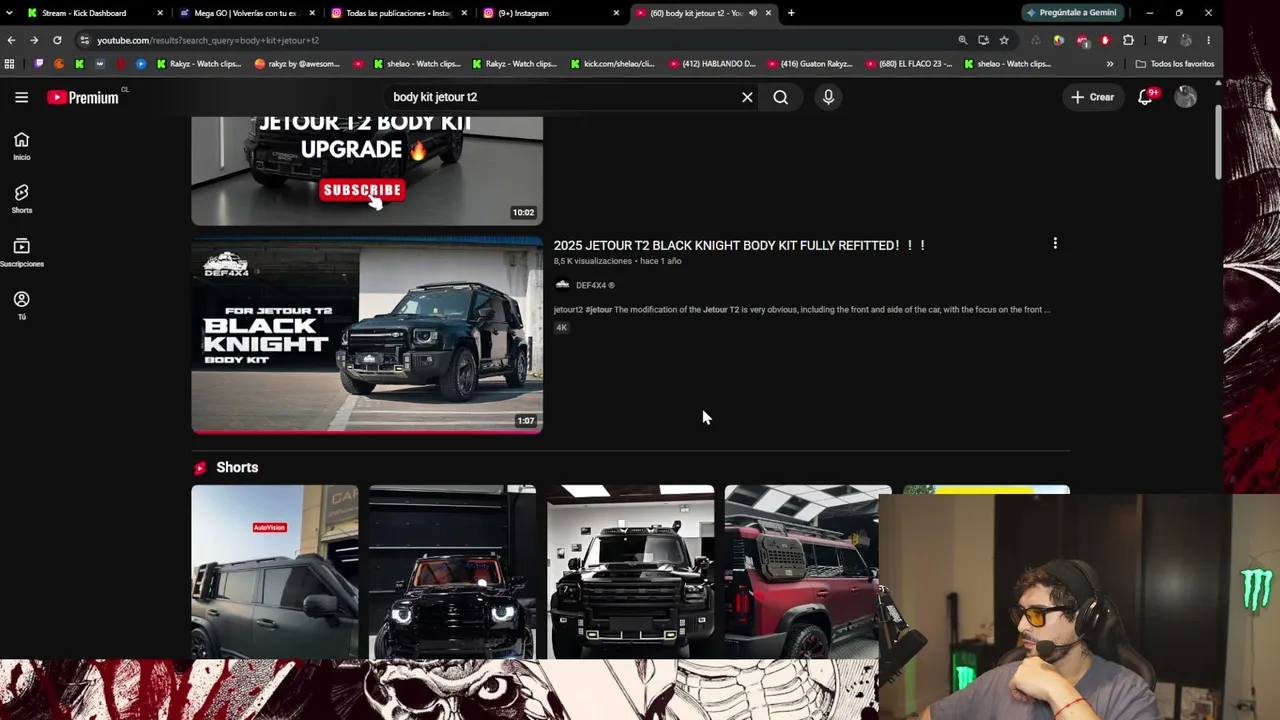Click the Crear button
Screen dimensions: 1280x720
click(x=1092, y=97)
